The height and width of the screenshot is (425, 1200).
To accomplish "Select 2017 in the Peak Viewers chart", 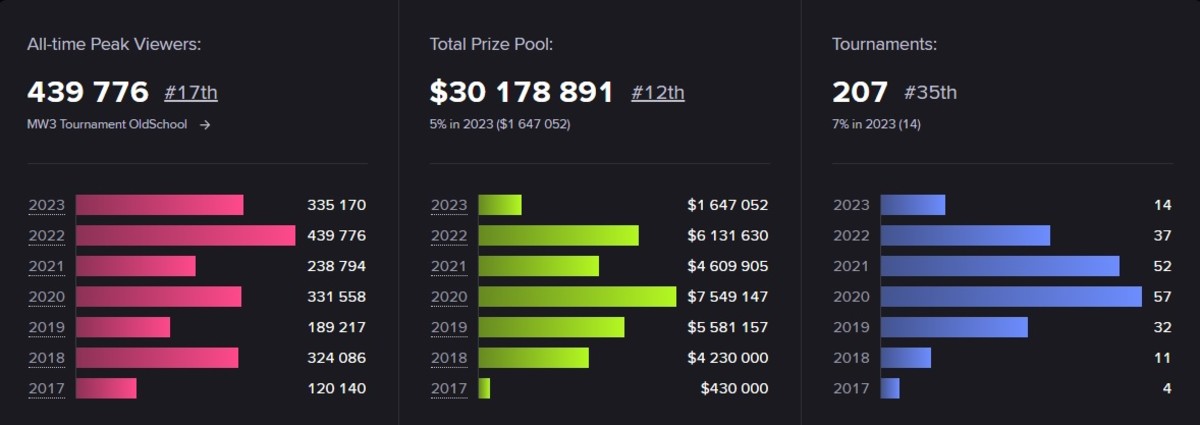I will pyautogui.click(x=46, y=388).
